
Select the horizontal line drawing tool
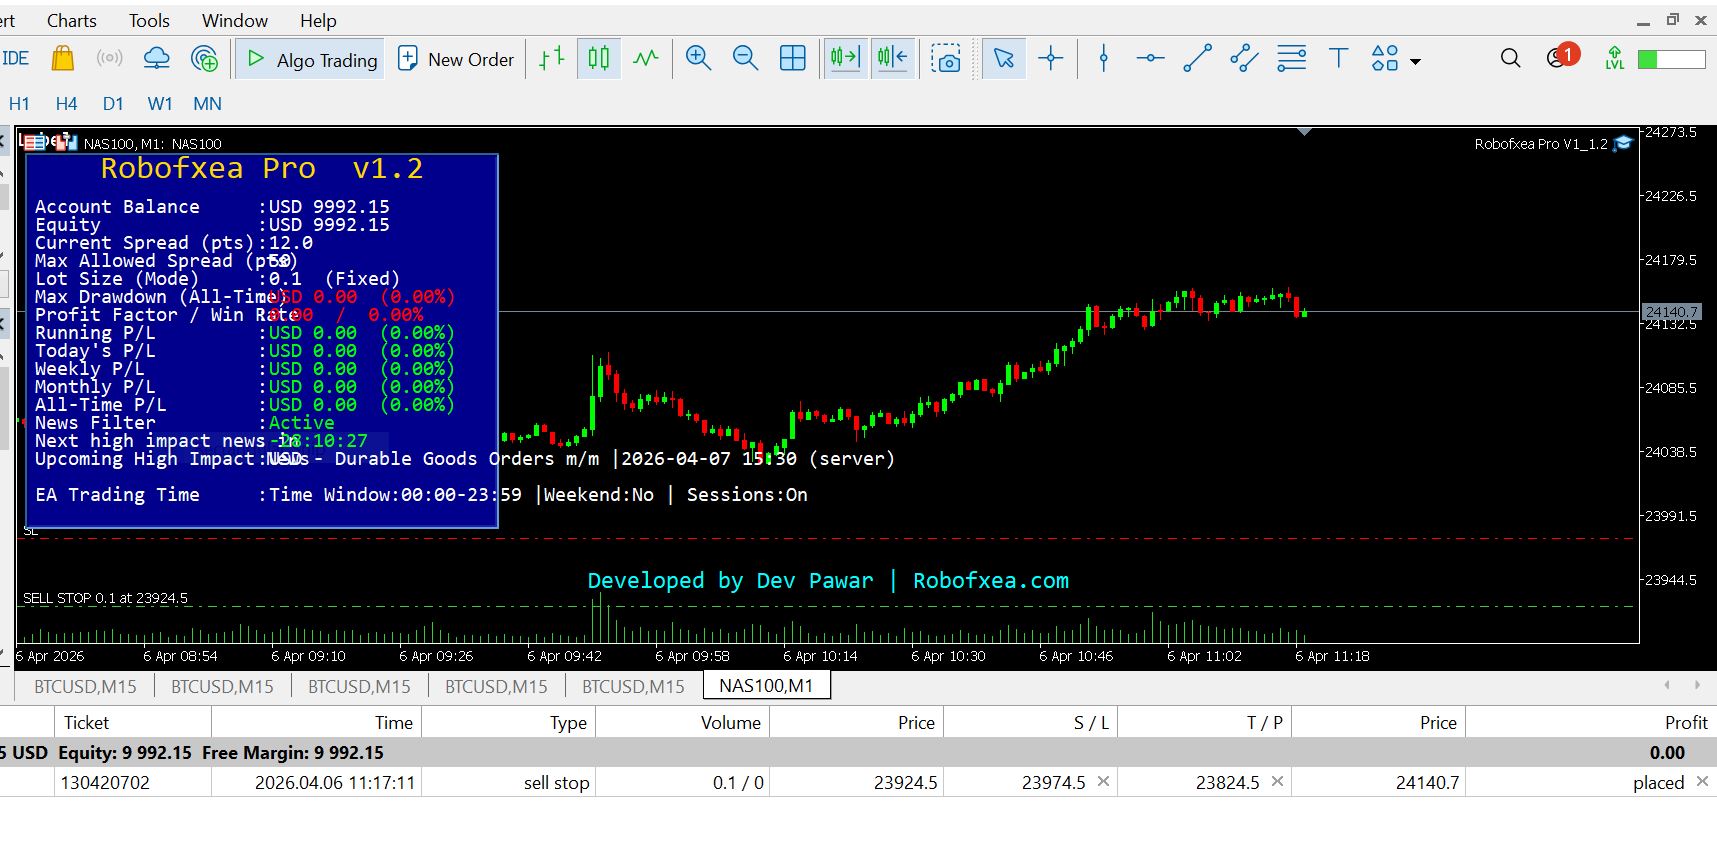click(1150, 59)
